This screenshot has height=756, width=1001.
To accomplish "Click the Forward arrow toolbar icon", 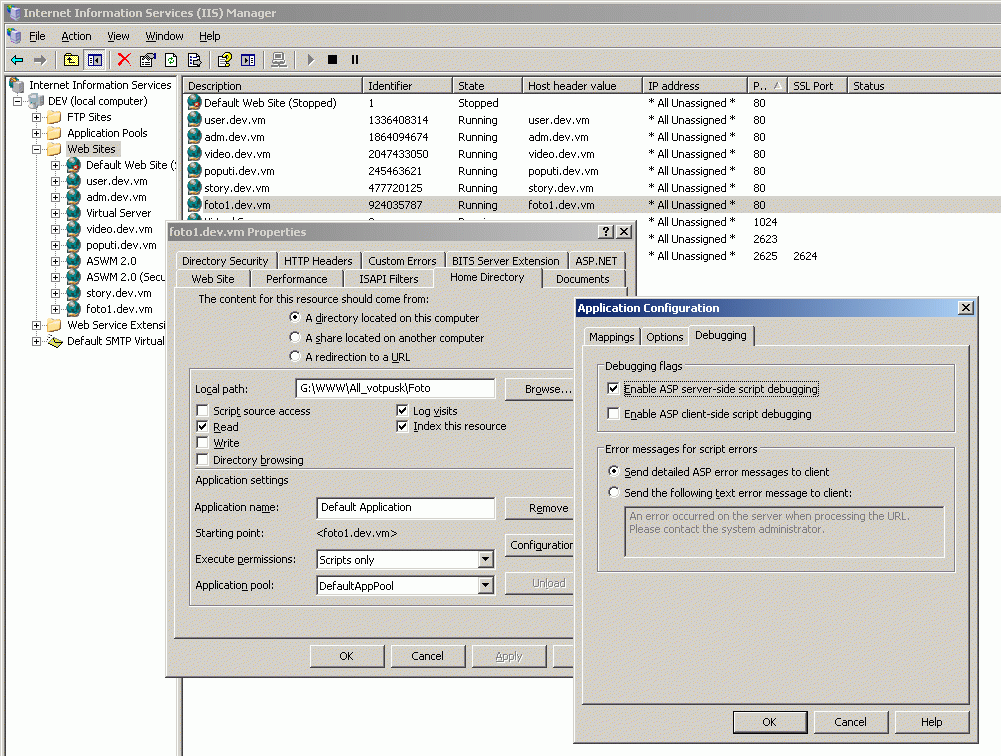I will (40, 60).
